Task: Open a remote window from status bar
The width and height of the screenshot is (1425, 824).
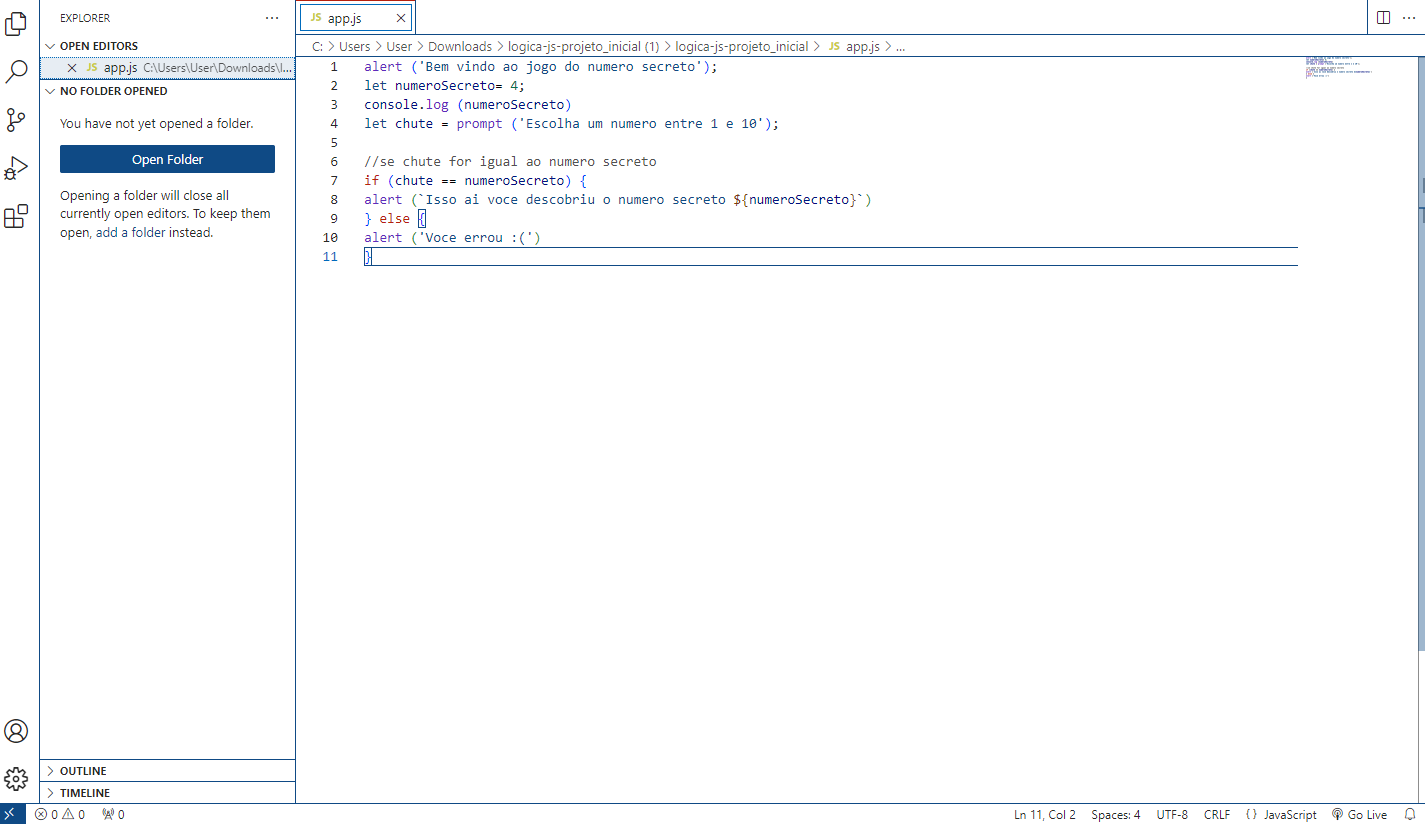Action: [12, 814]
